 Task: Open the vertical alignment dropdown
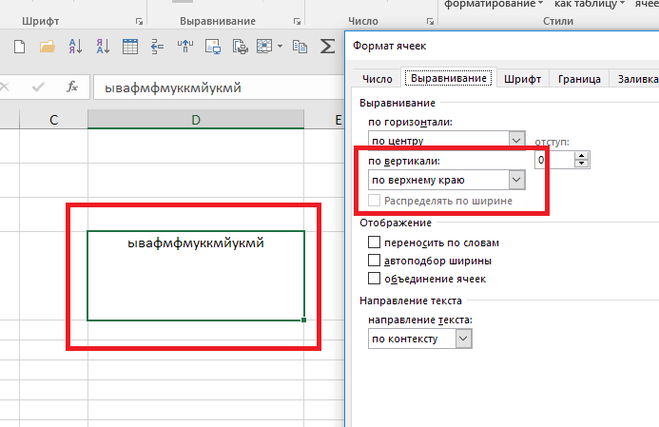(517, 180)
